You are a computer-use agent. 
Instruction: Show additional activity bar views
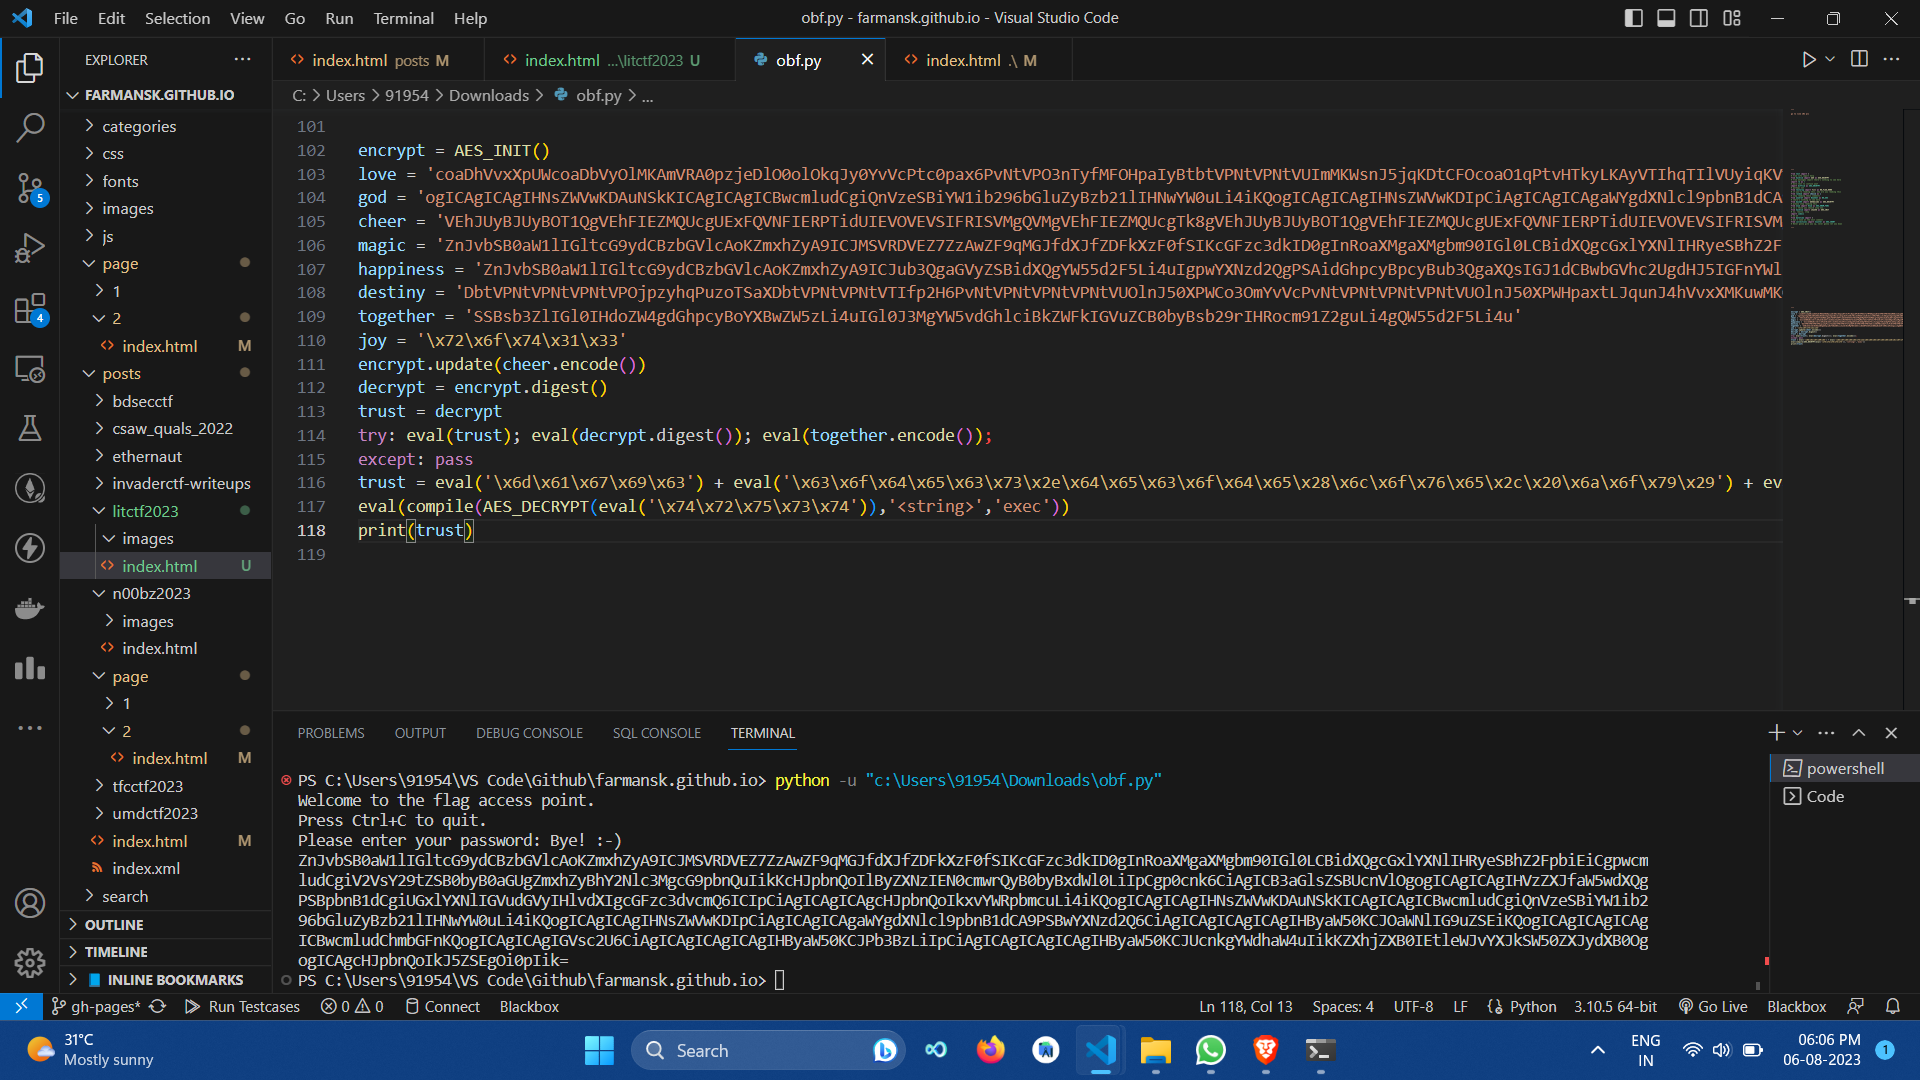(x=30, y=728)
